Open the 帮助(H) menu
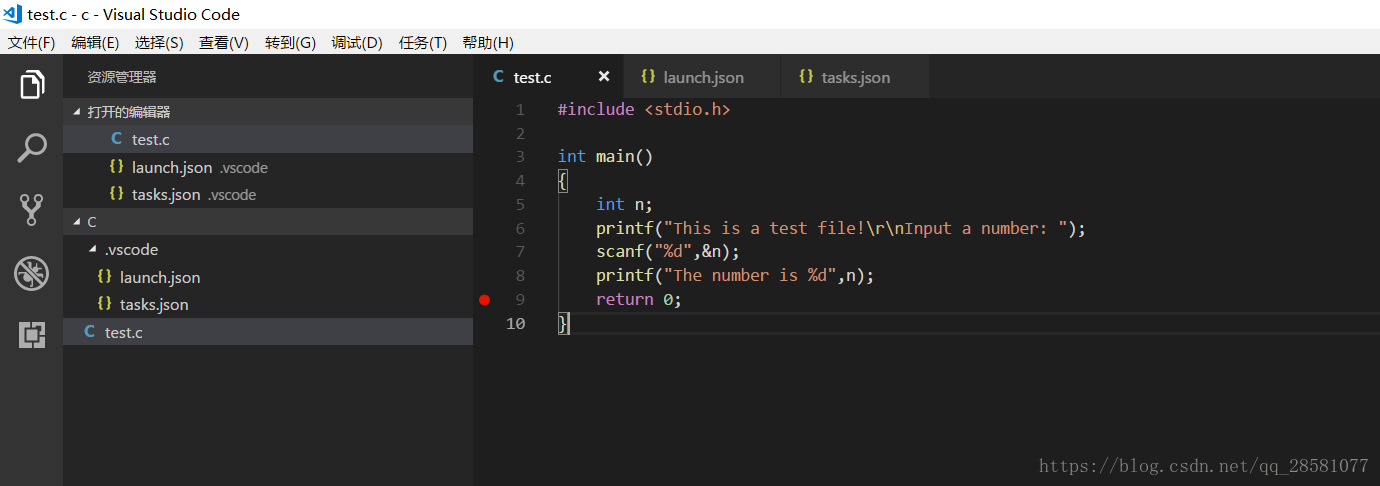The image size is (1380, 486). point(488,43)
